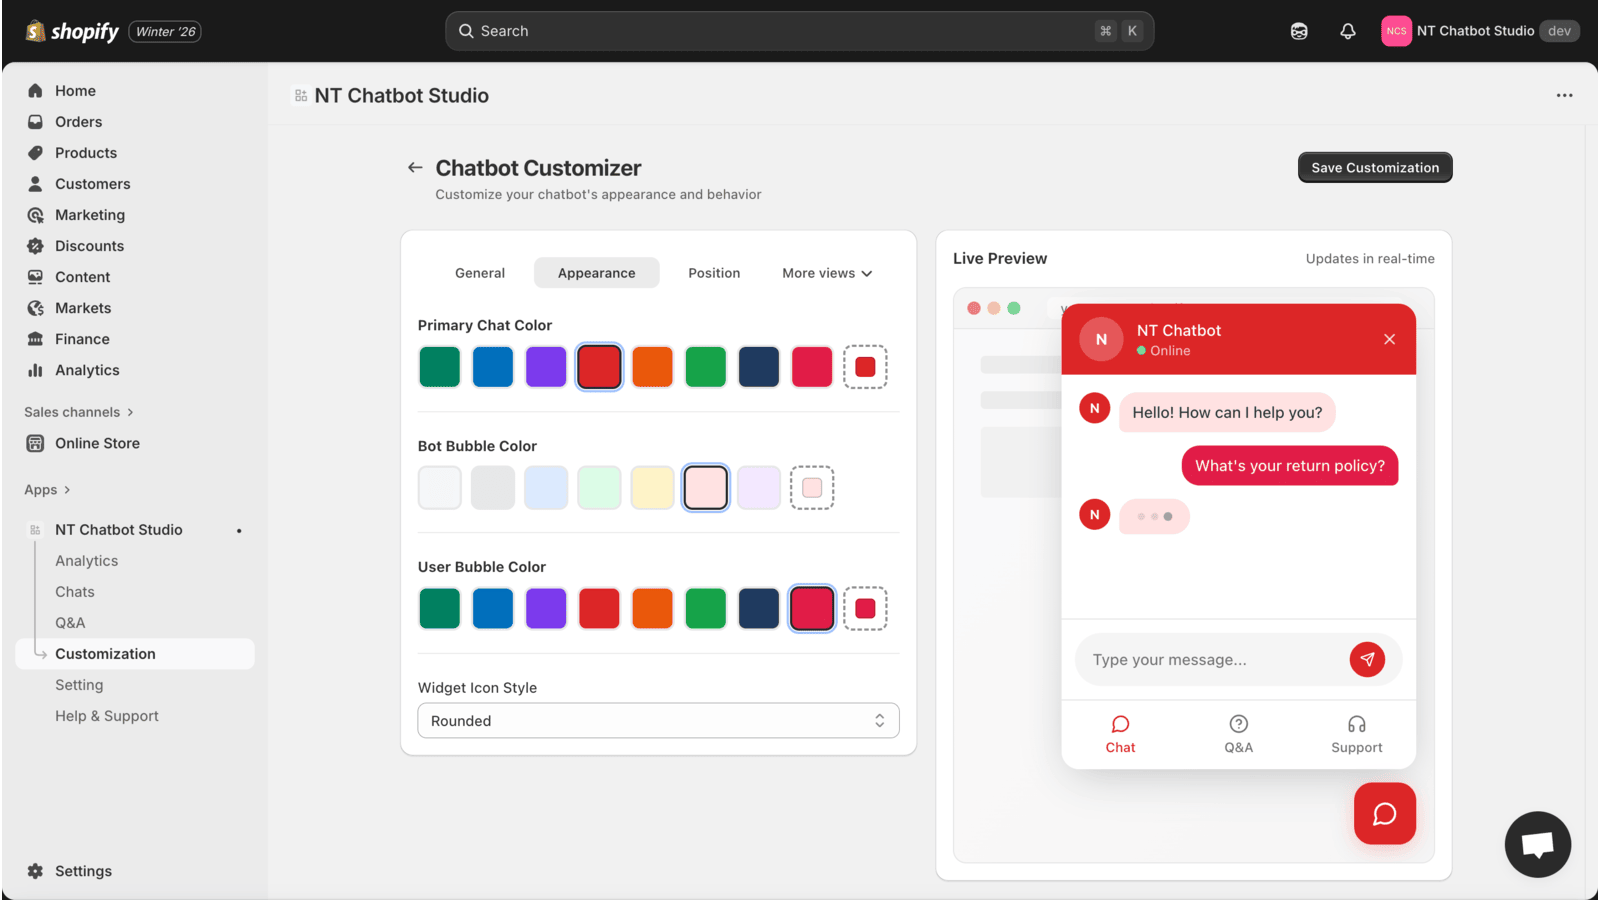Select the purple User Bubble Color
Screen dimensions: 1600x900
coord(546,608)
